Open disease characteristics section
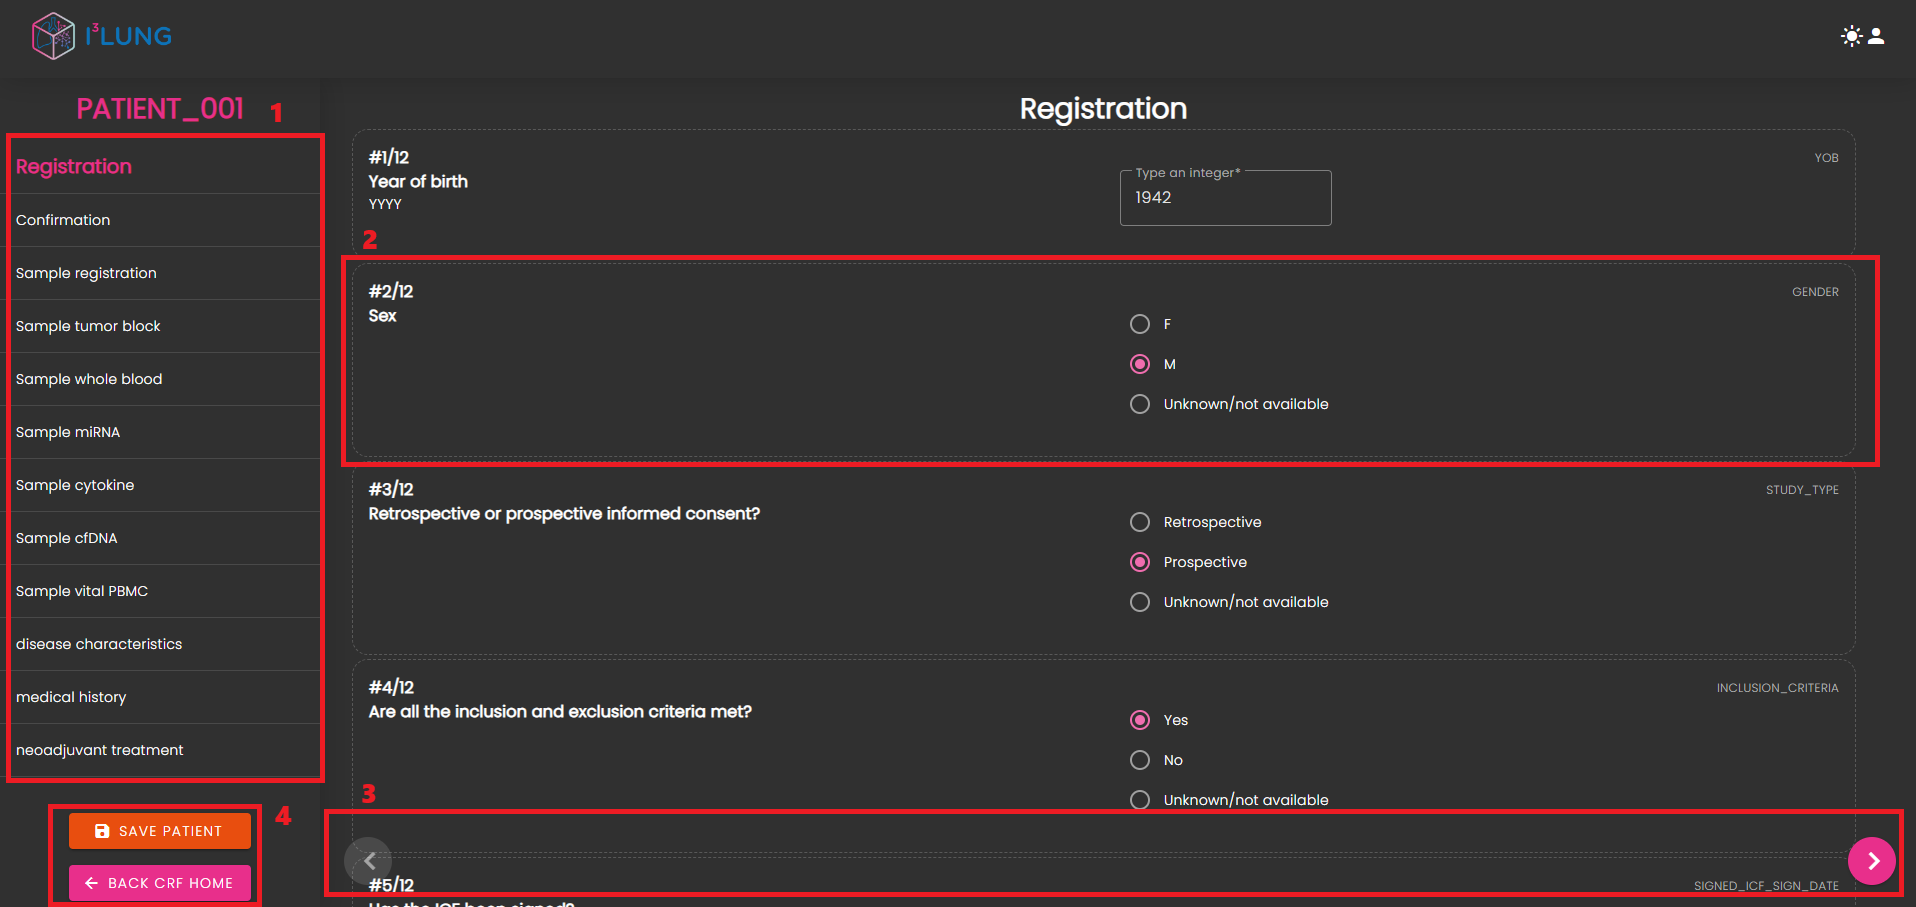 click(x=99, y=644)
